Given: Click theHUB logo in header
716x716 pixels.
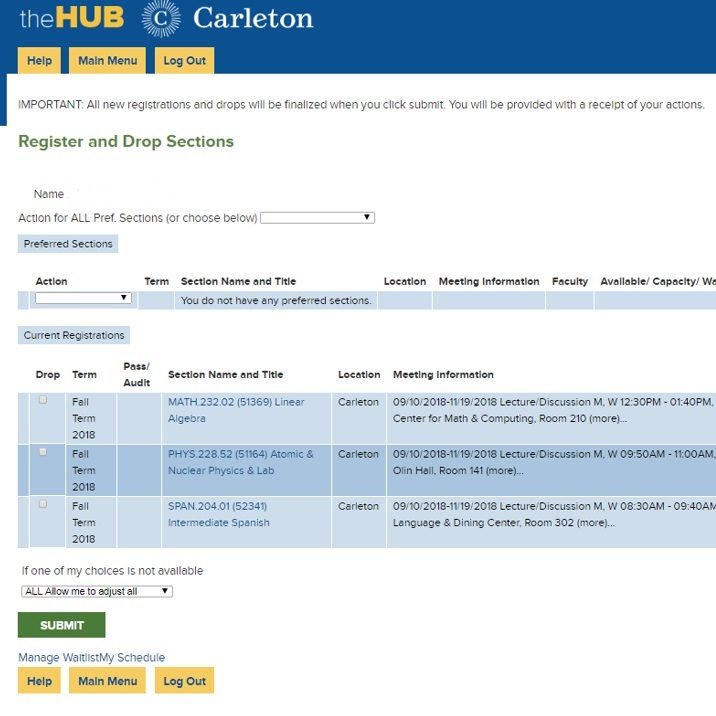Looking at the screenshot, I should [72, 18].
